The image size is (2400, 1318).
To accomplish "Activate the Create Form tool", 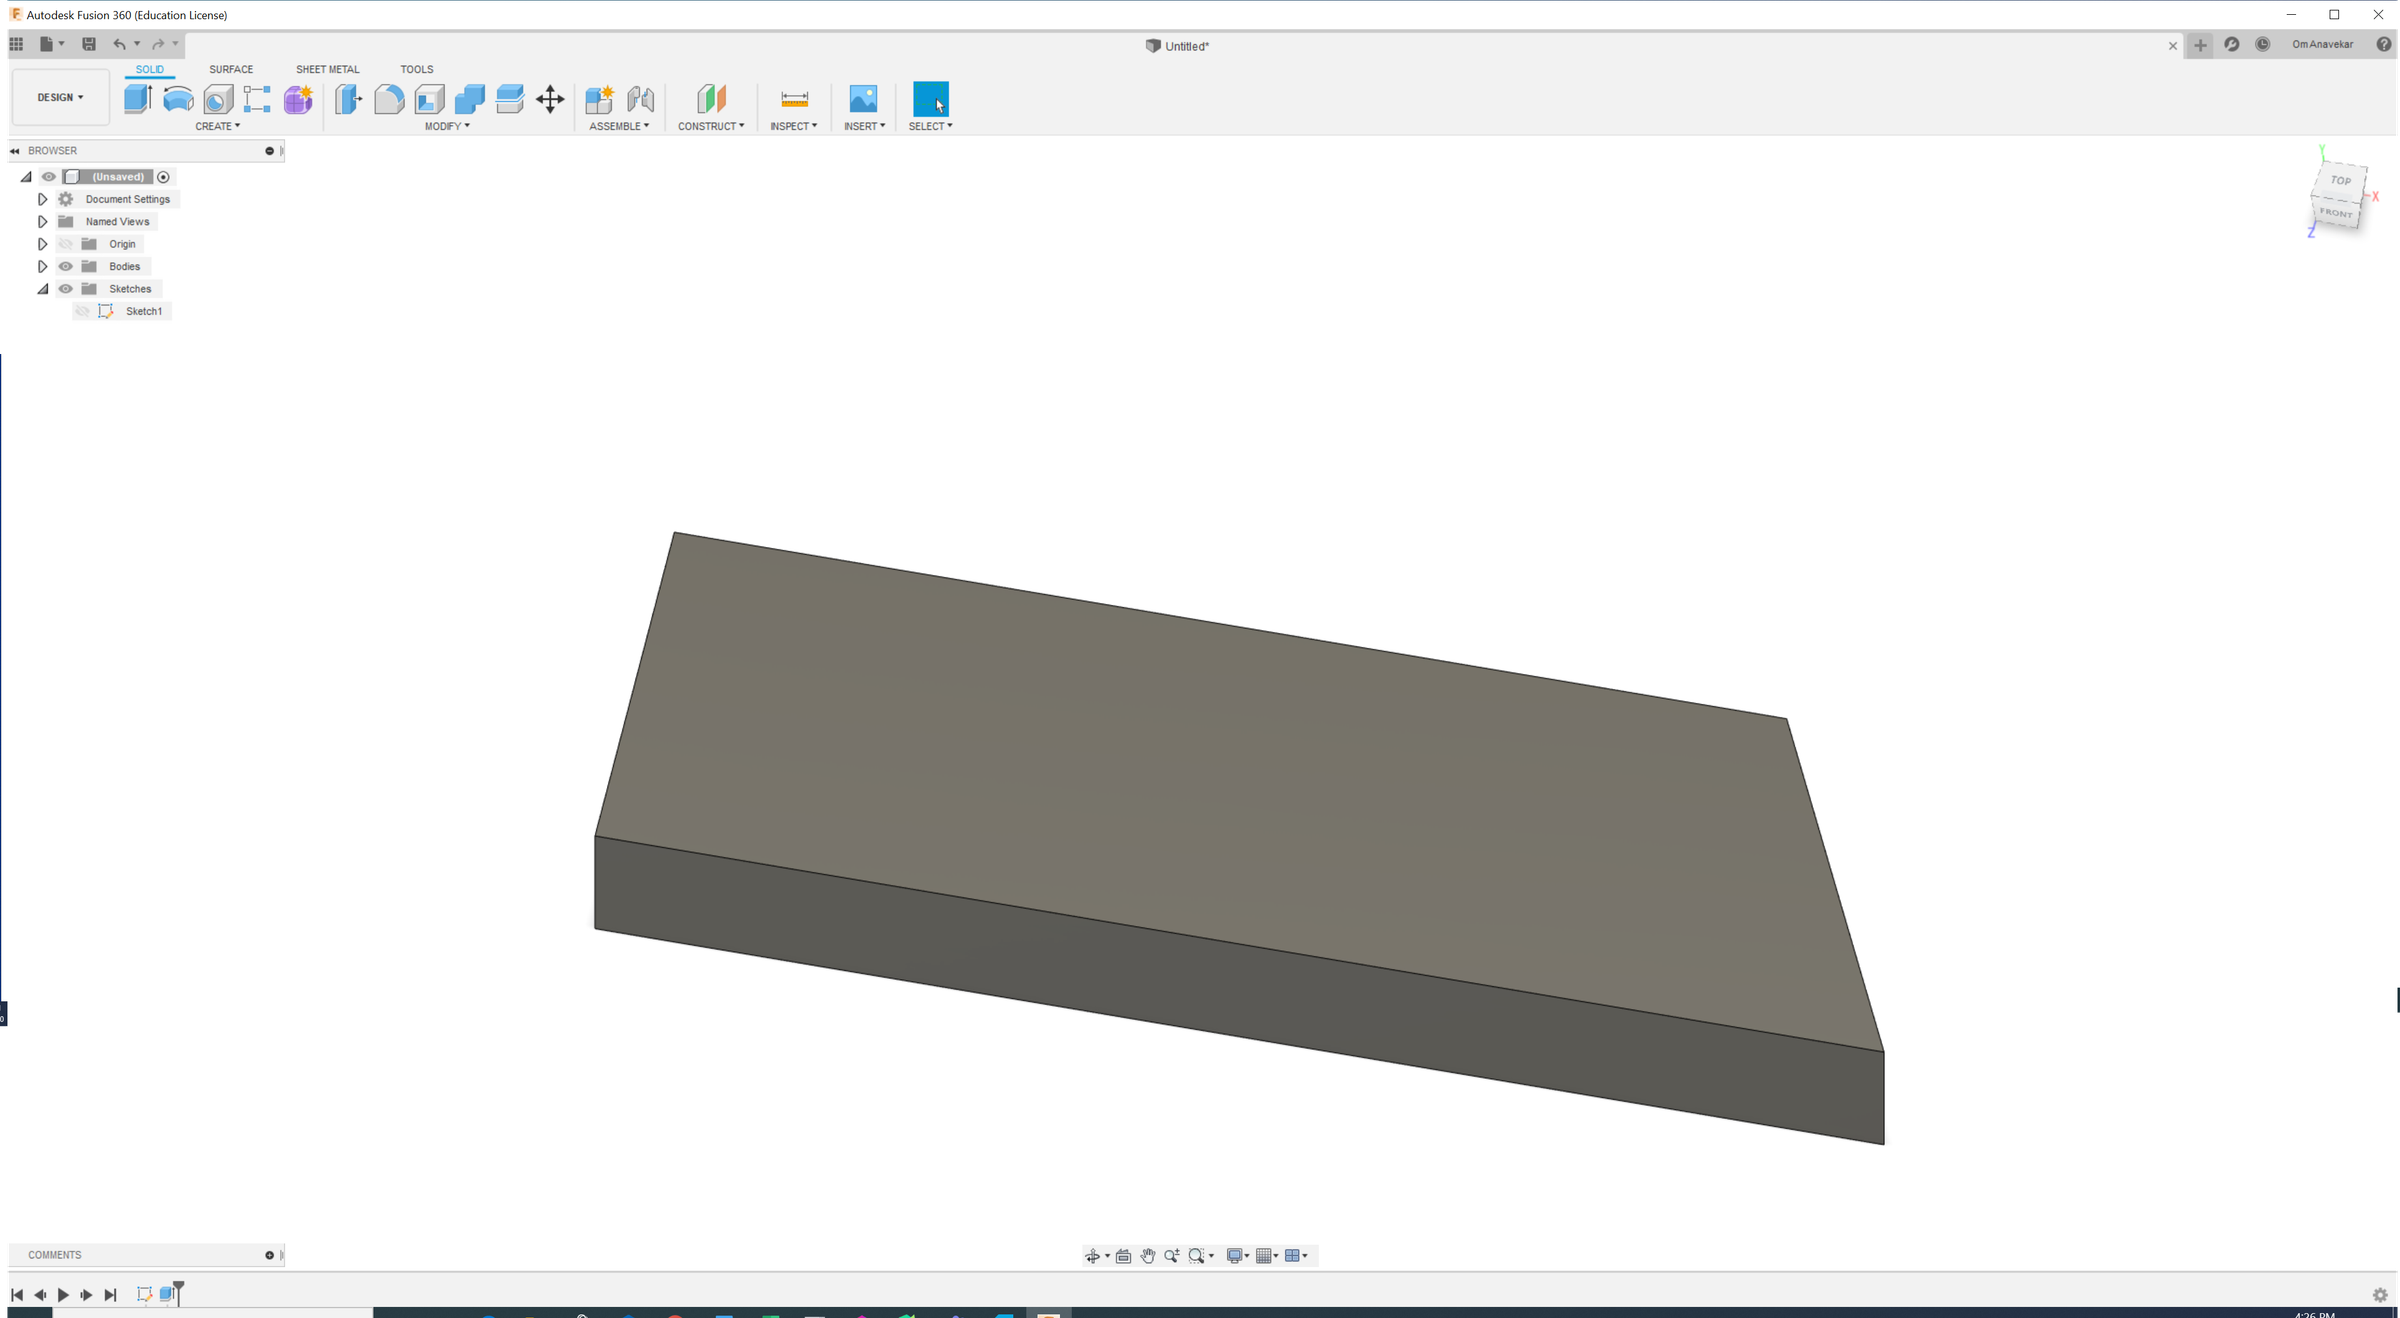I will point(297,99).
